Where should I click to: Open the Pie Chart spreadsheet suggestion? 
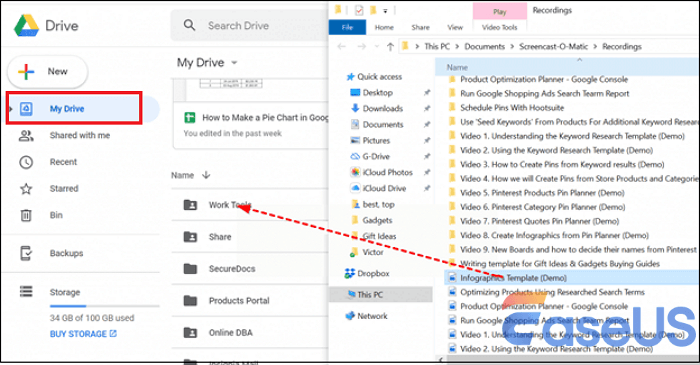[x=251, y=125]
